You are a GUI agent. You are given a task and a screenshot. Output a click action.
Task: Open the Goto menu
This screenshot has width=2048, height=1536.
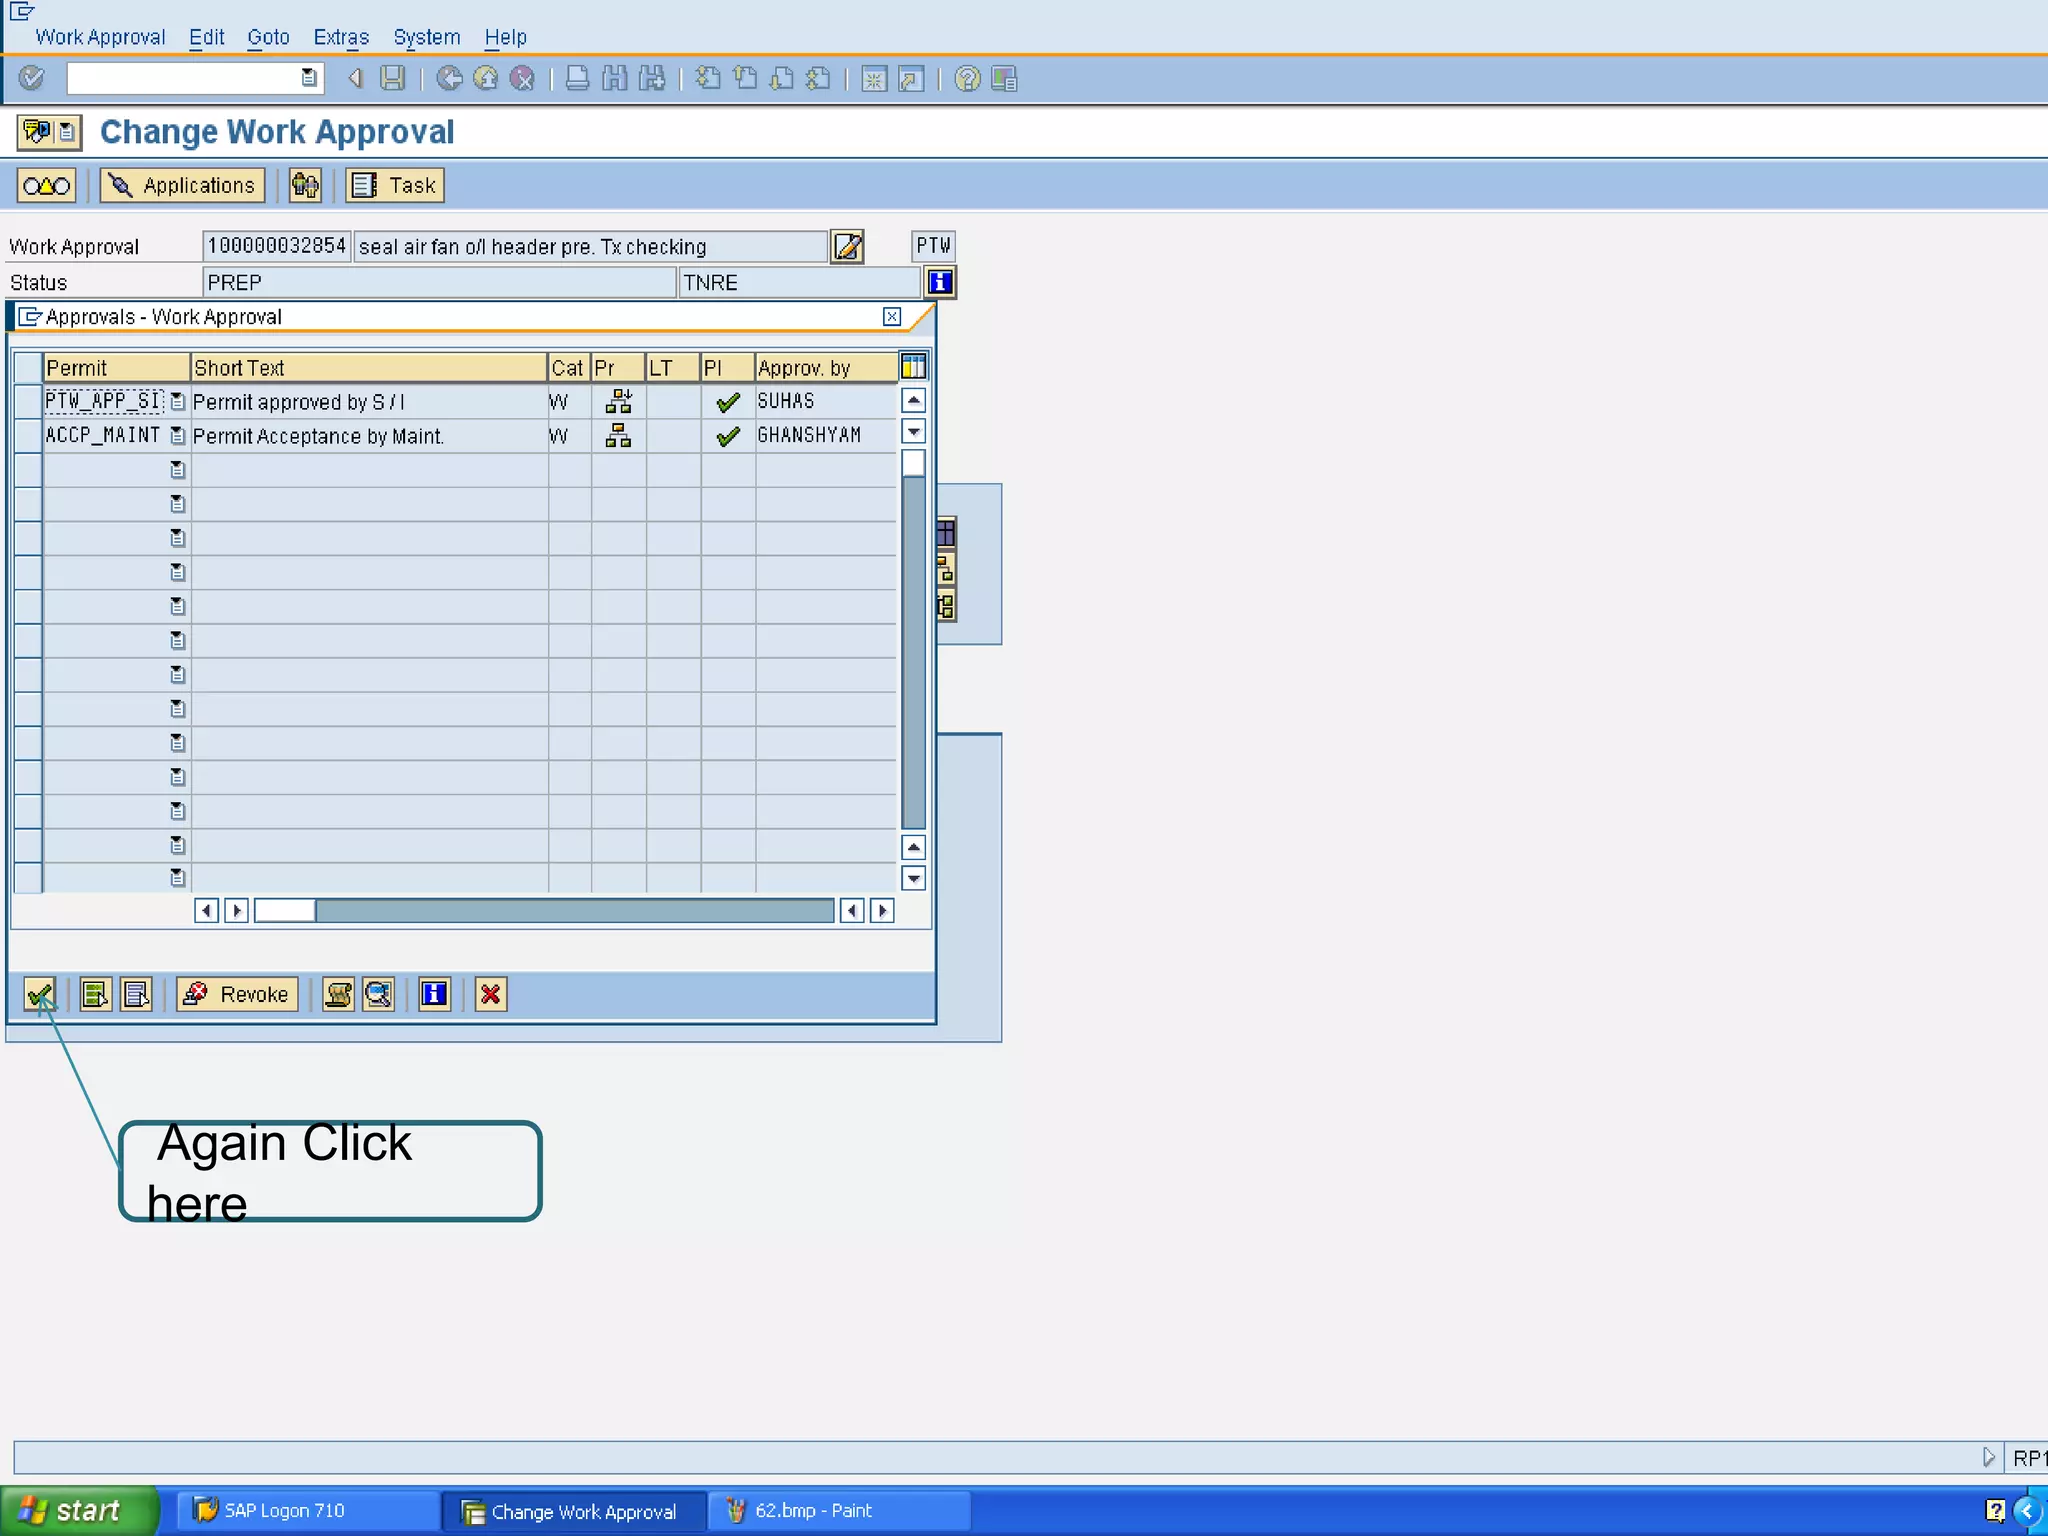268,37
